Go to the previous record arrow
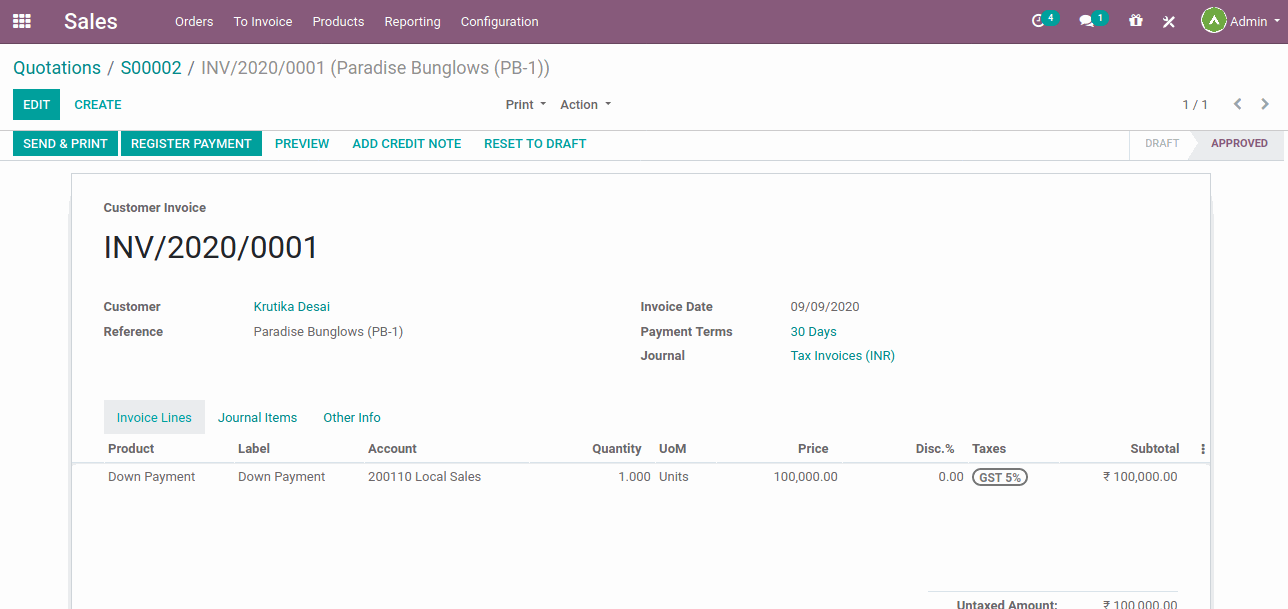The width and height of the screenshot is (1288, 609). coord(1238,104)
